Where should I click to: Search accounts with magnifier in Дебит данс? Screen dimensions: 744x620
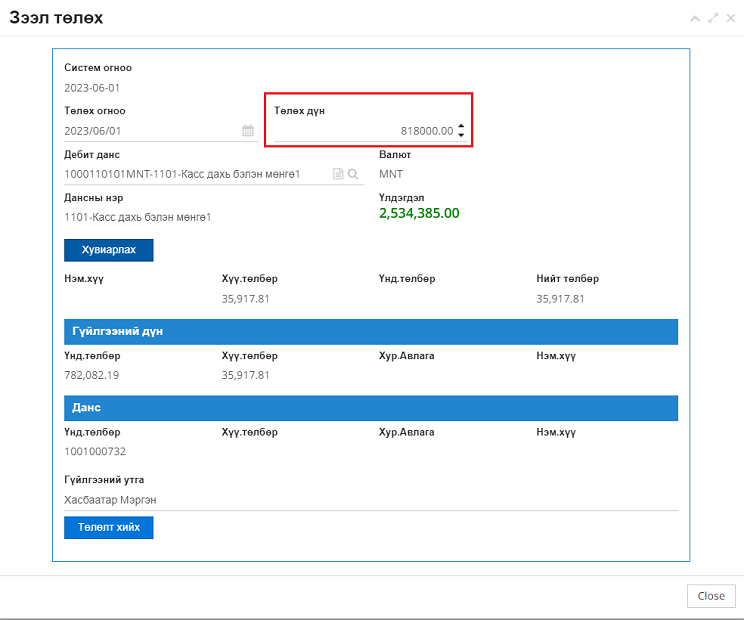point(353,174)
